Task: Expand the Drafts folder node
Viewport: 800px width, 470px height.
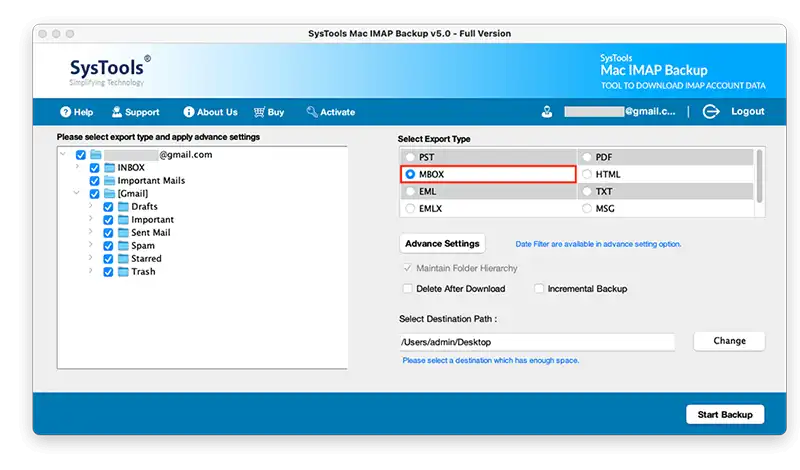Action: tap(91, 205)
